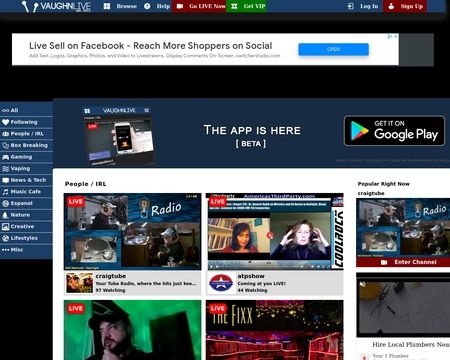Open the Browse grid icon
This screenshot has height=360, width=450.
[107, 6]
